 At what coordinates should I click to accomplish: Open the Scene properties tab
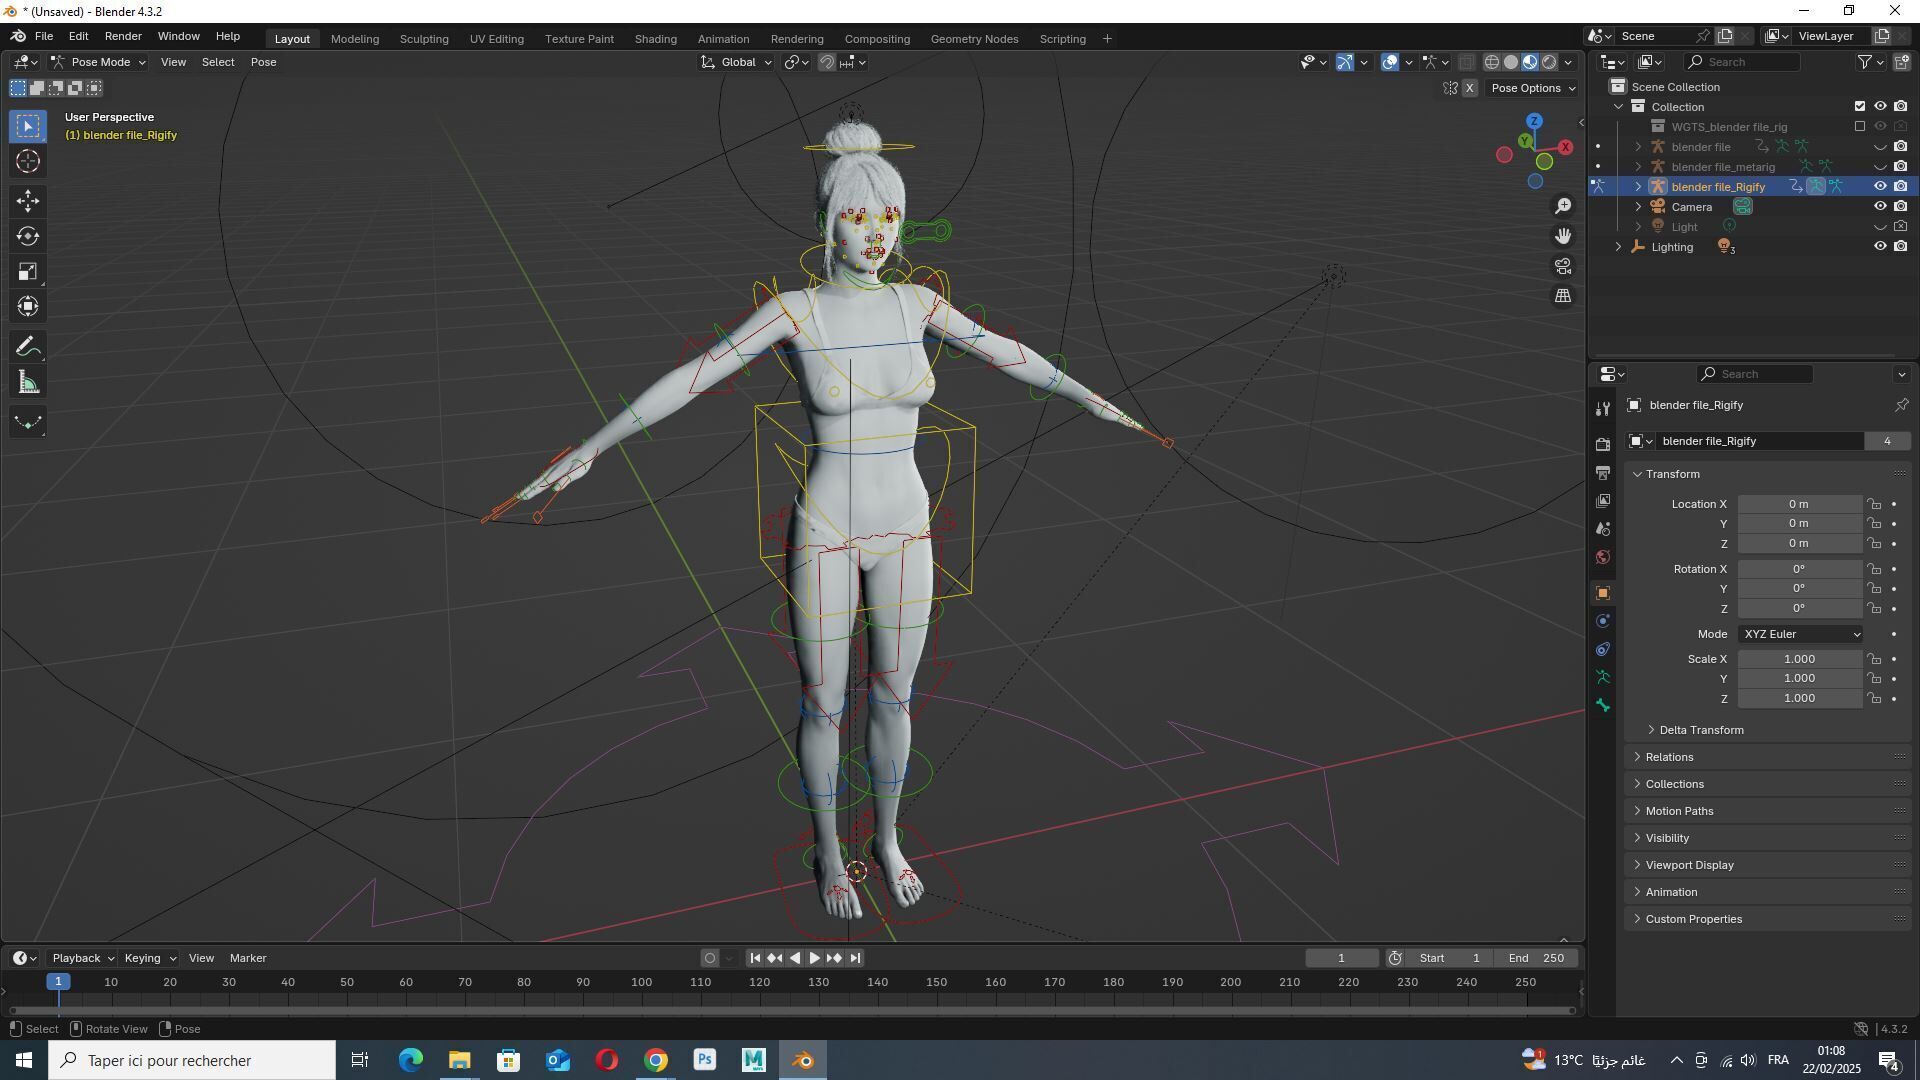pos(1603,528)
